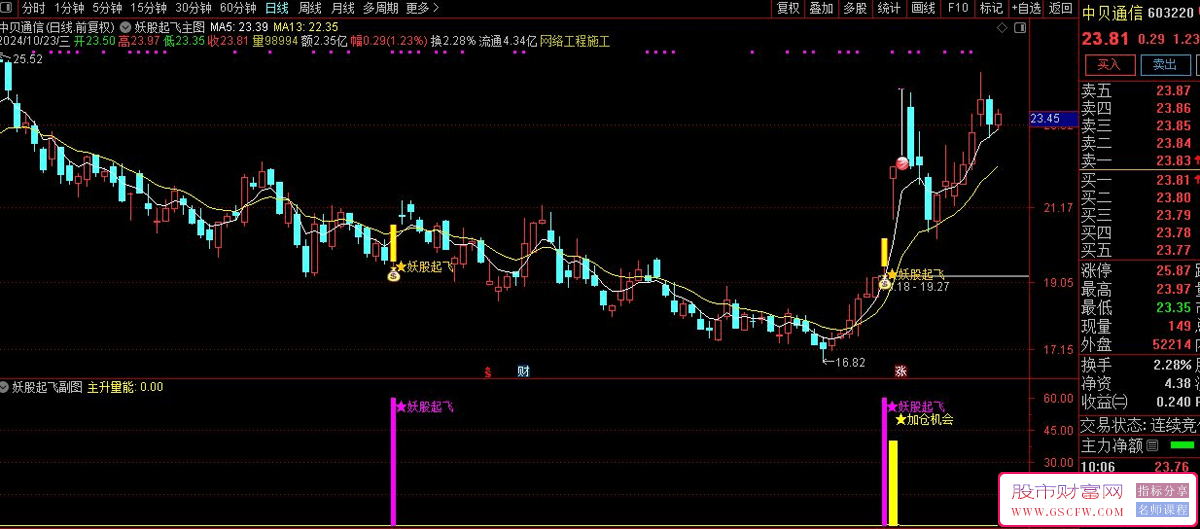Click the 买一 price 23.81
The image size is (1200, 529).
pyautogui.click(x=1174, y=180)
